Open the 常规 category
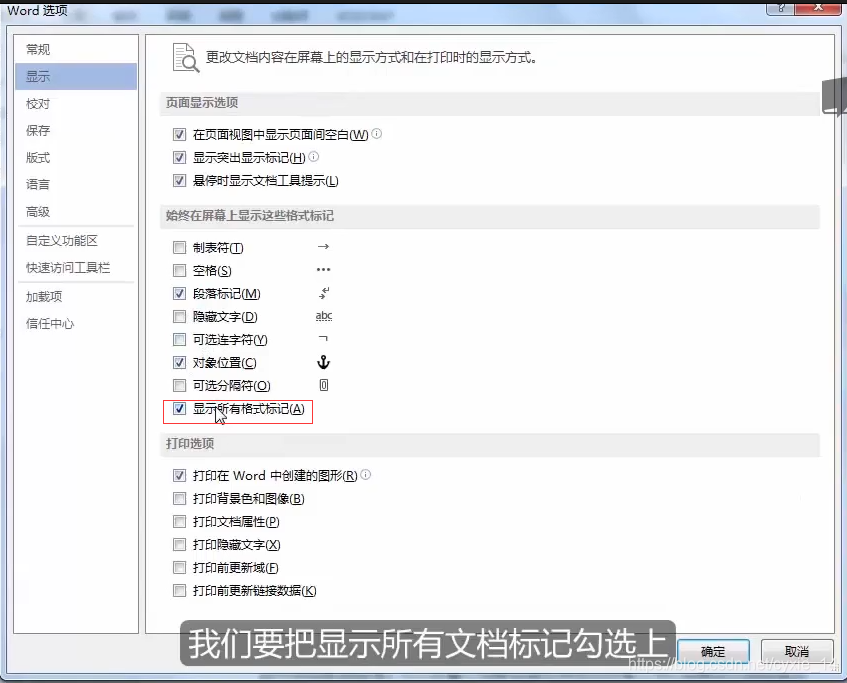This screenshot has height=683, width=847. coord(76,49)
